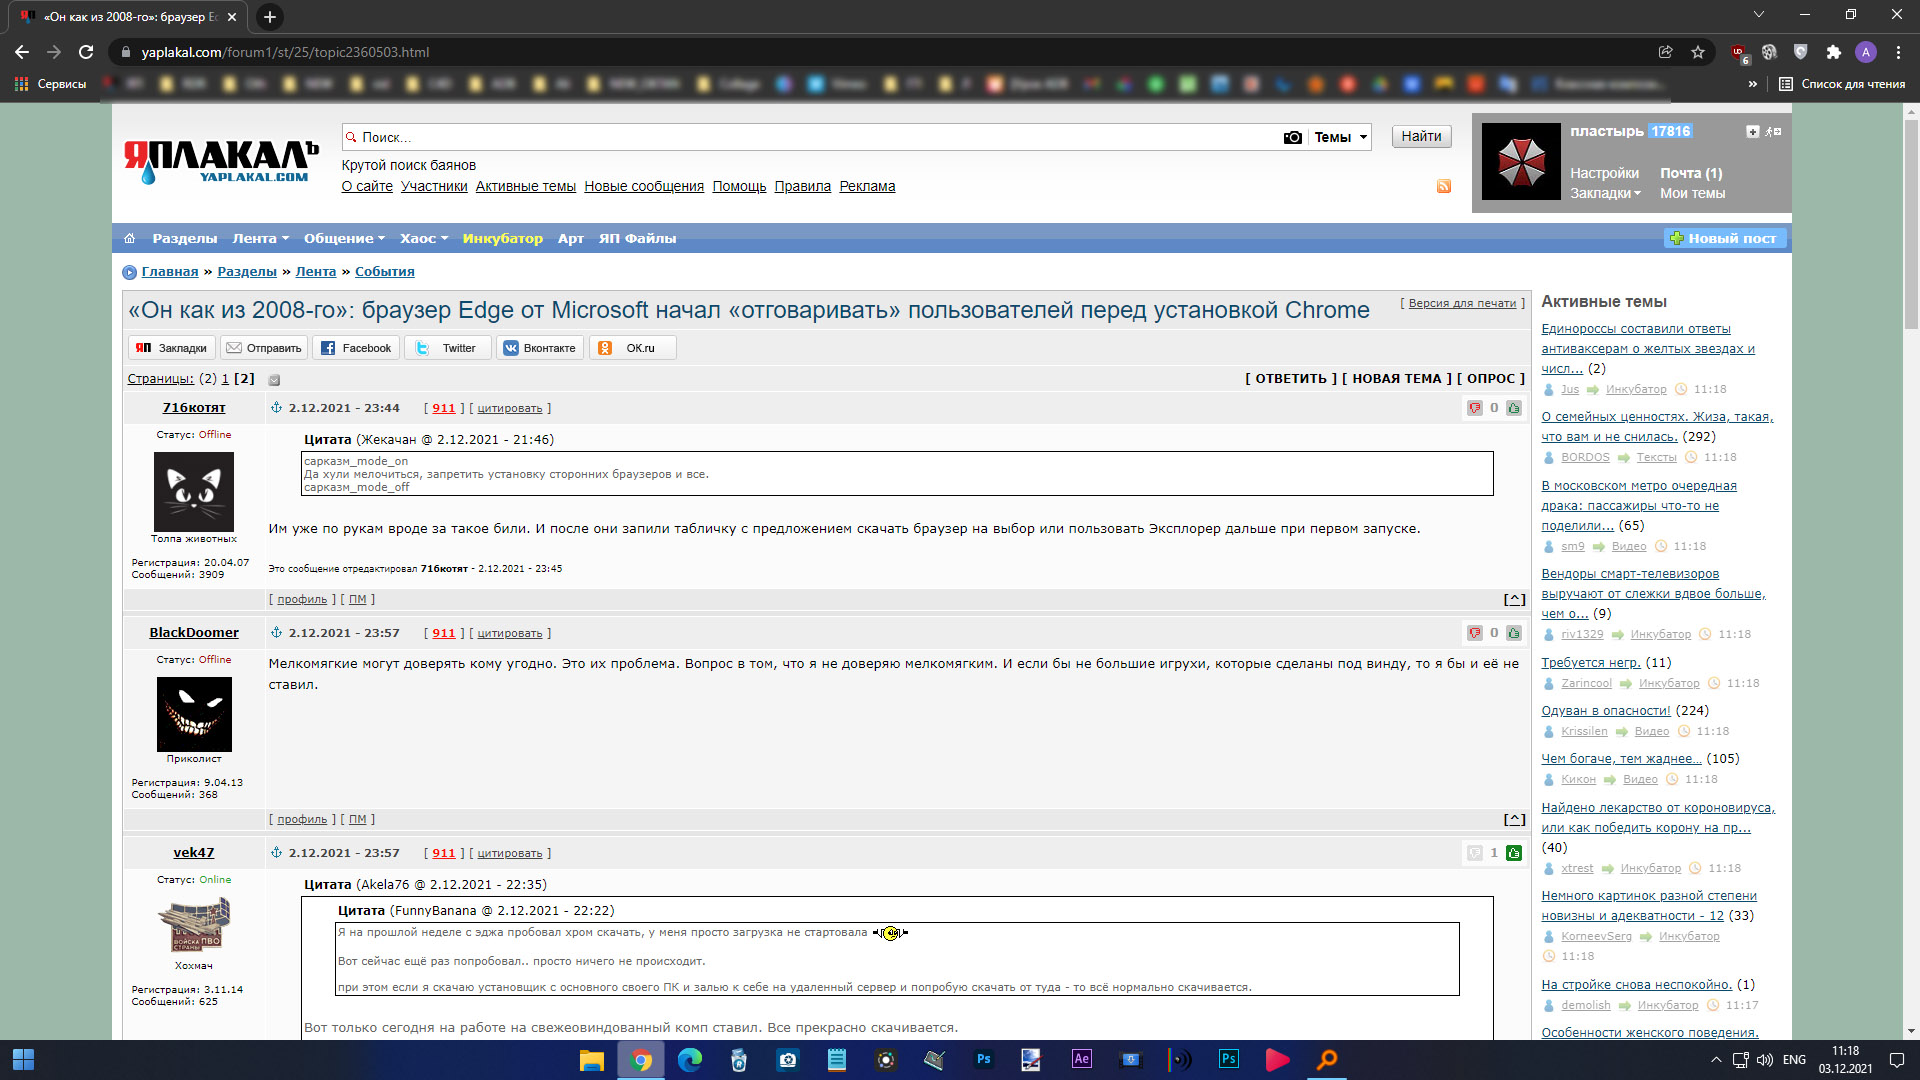The height and width of the screenshot is (1080, 1920).
Task: Share the topic on Twitter
Action: pos(447,348)
